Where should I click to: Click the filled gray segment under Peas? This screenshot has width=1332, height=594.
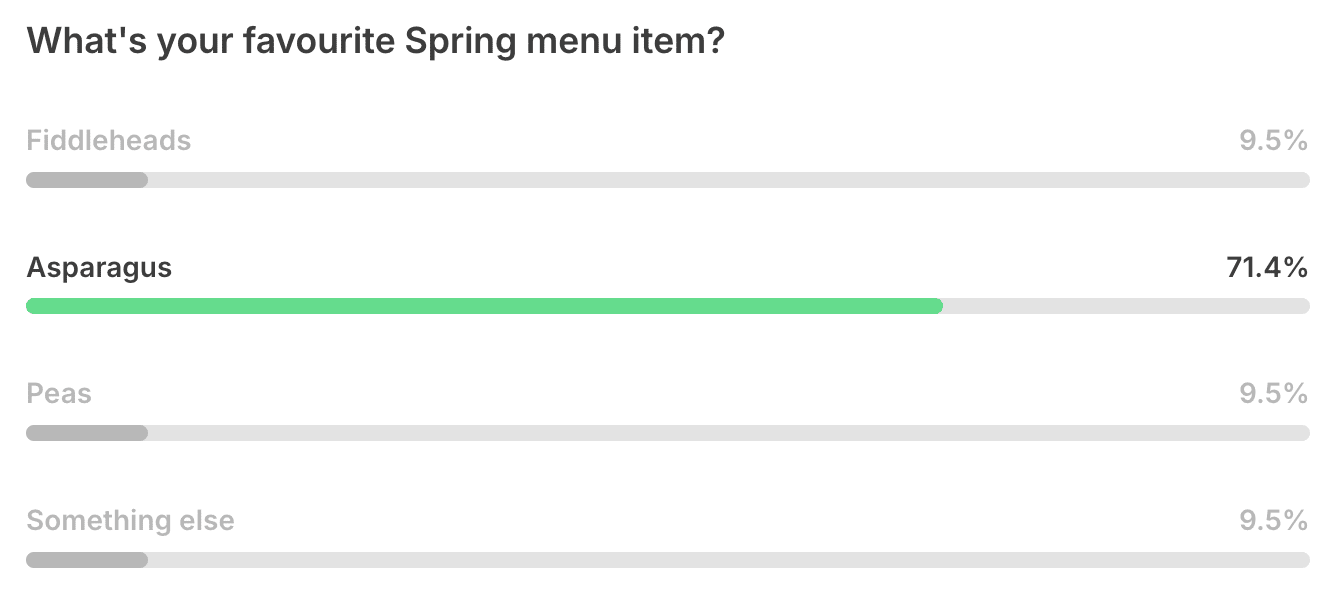(87, 433)
